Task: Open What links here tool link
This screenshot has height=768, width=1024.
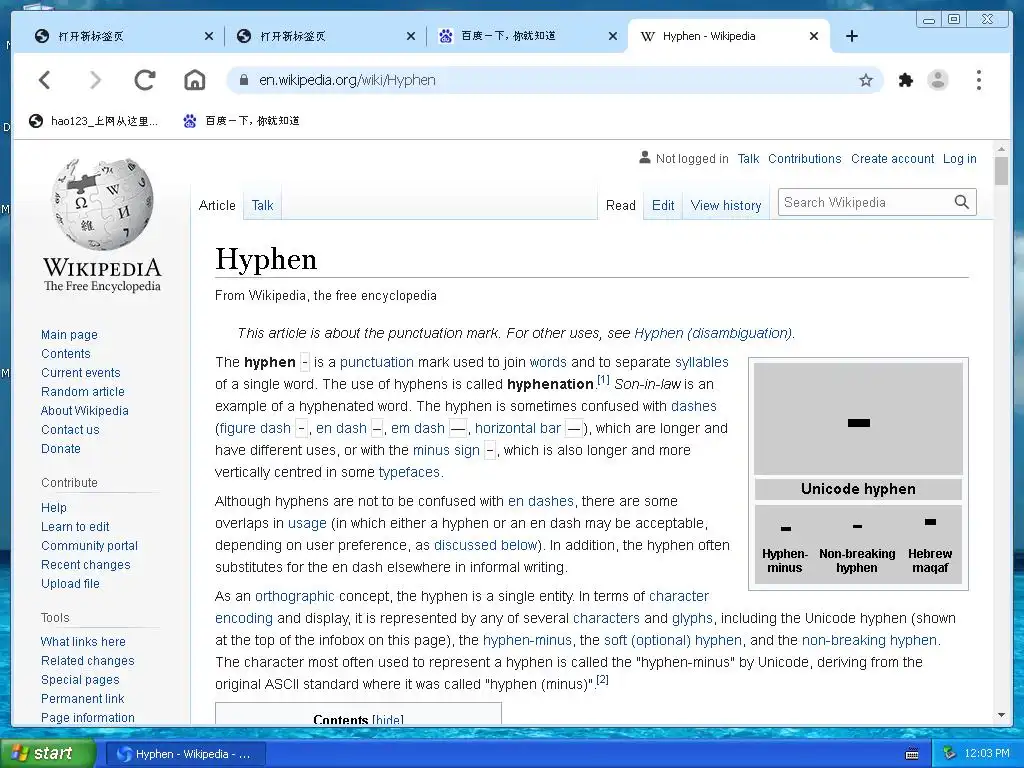Action: [x=83, y=641]
